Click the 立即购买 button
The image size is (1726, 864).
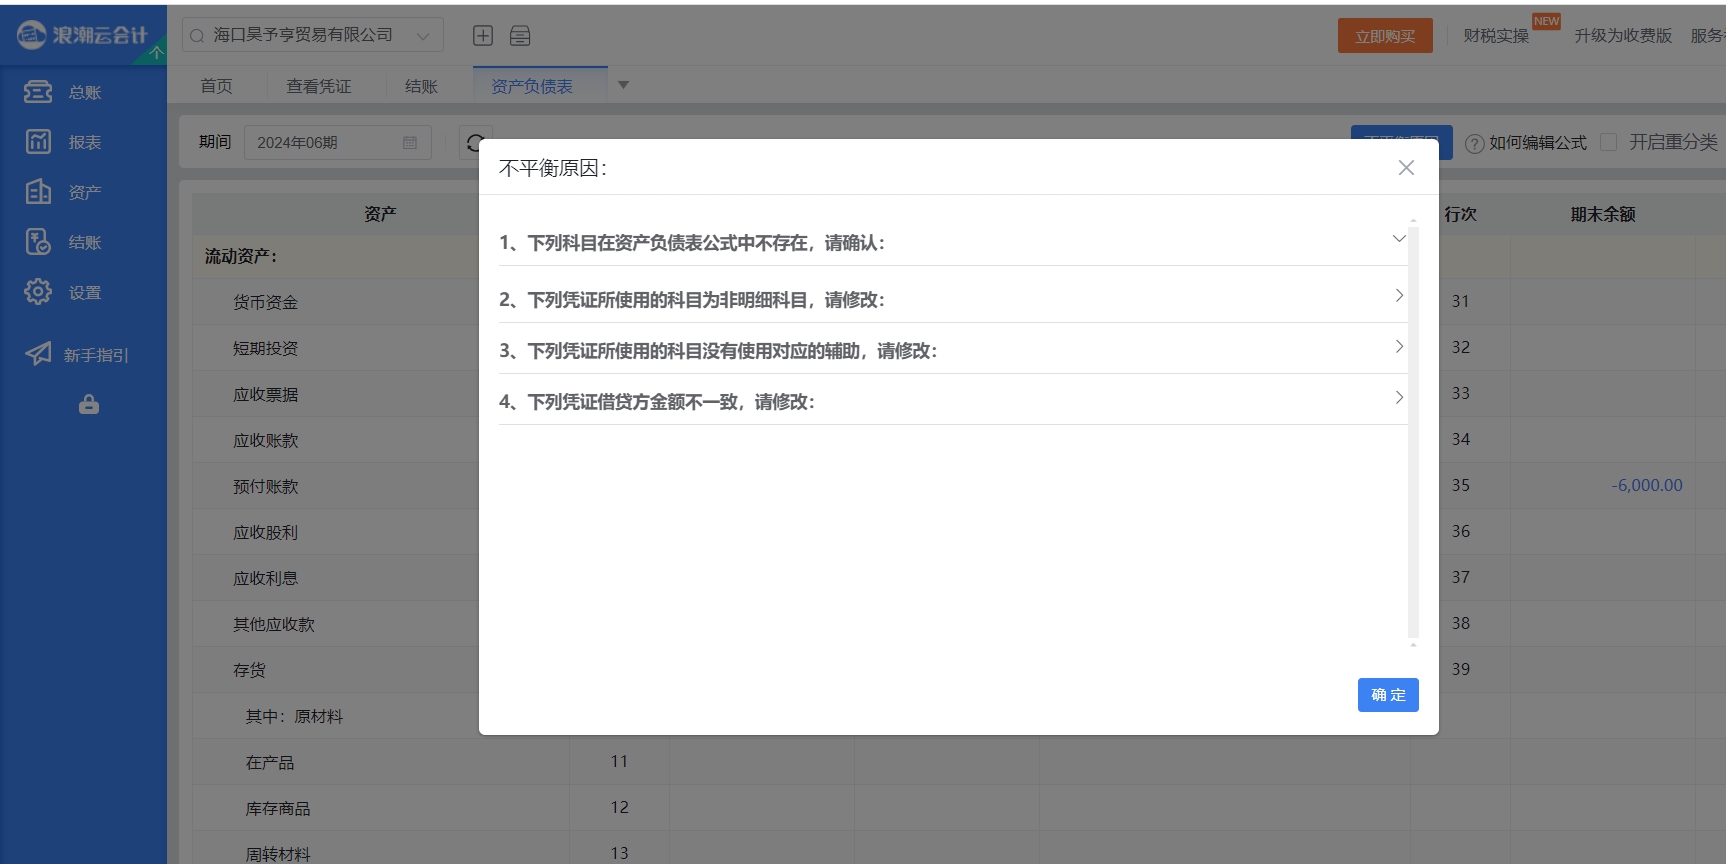(x=1385, y=36)
